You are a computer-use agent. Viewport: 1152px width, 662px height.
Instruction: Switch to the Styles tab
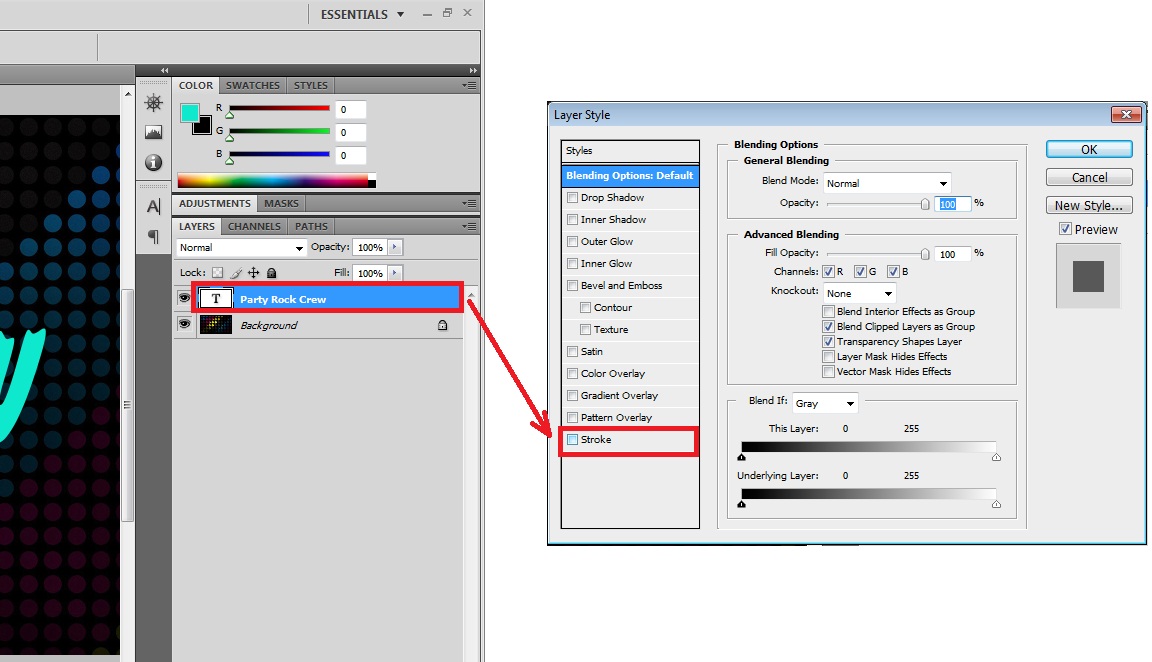[x=311, y=85]
